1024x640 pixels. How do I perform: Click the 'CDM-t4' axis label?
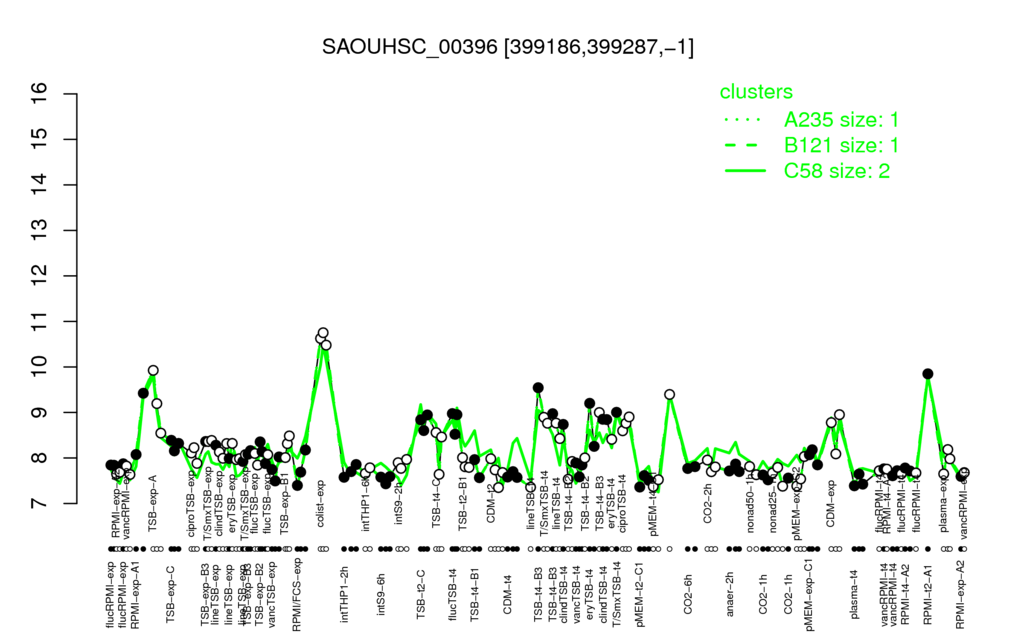tap(507, 594)
